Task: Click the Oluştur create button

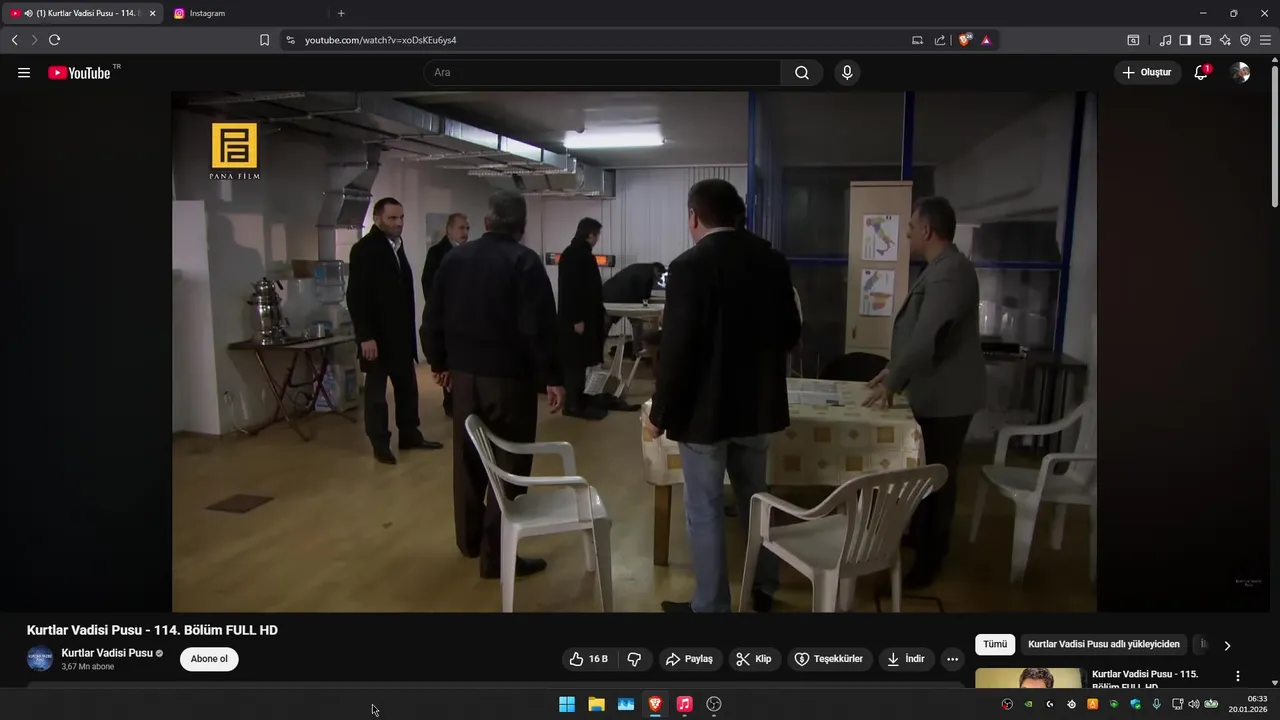Action: (1147, 73)
